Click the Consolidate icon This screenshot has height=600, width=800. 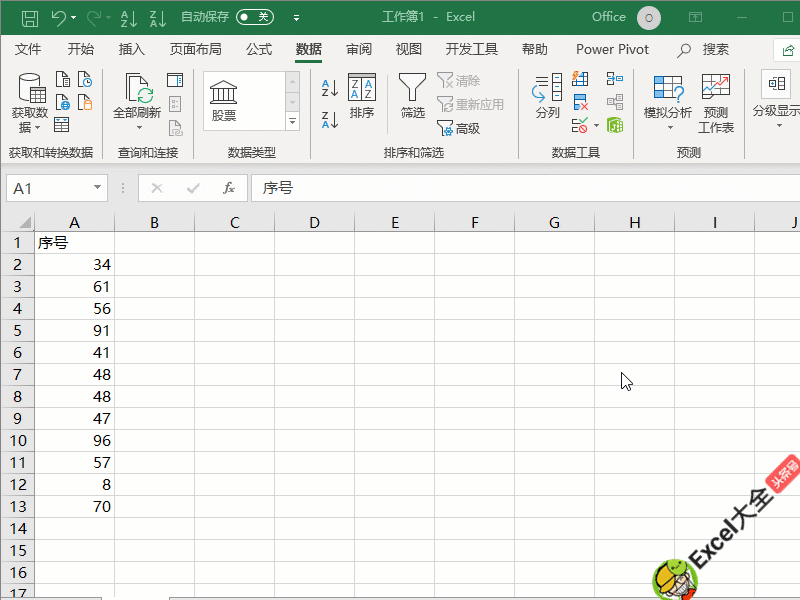(x=615, y=79)
